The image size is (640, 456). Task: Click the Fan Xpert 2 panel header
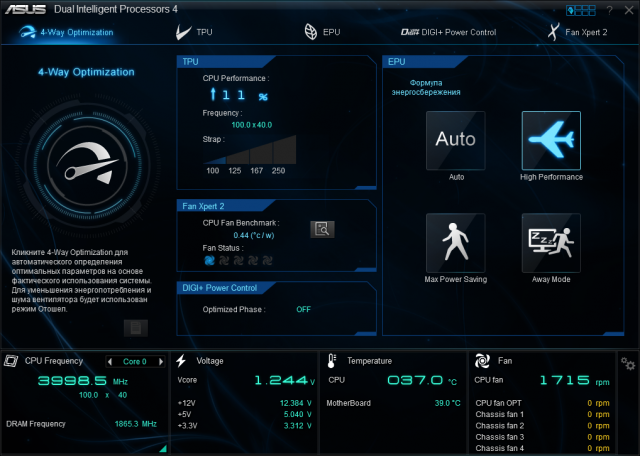225,206
